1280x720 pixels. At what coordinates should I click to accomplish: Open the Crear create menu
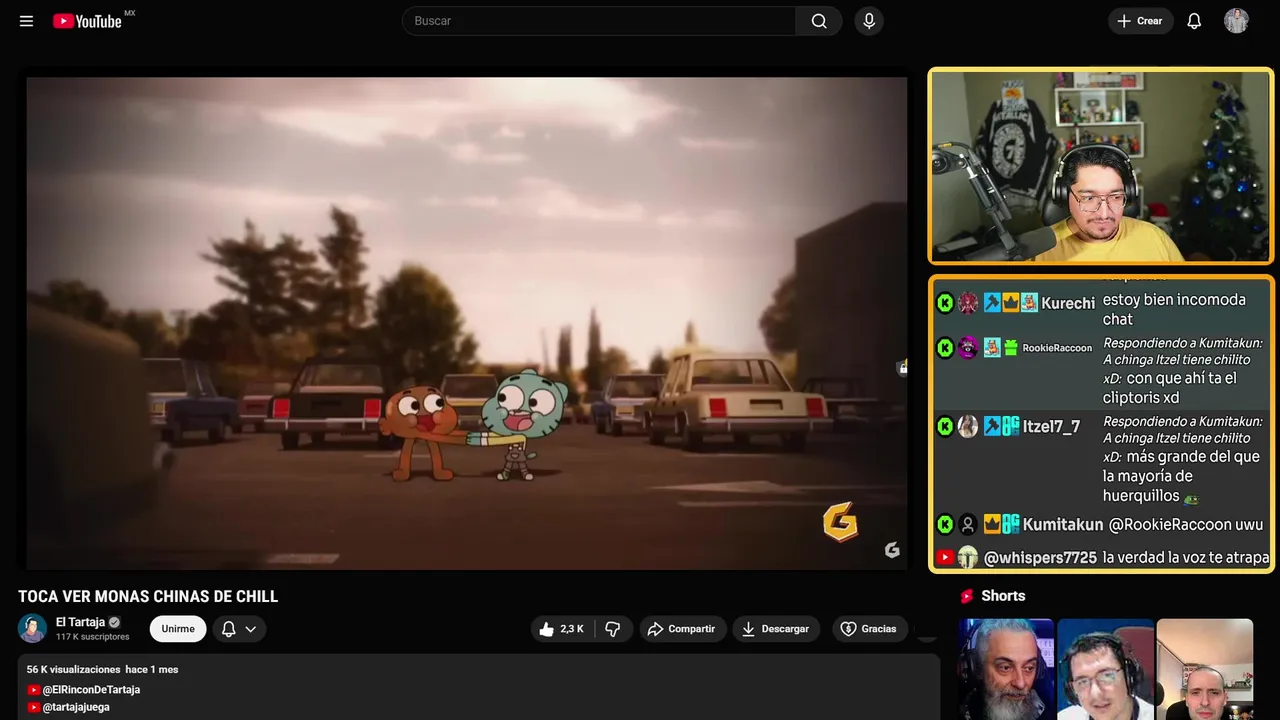[1140, 21]
